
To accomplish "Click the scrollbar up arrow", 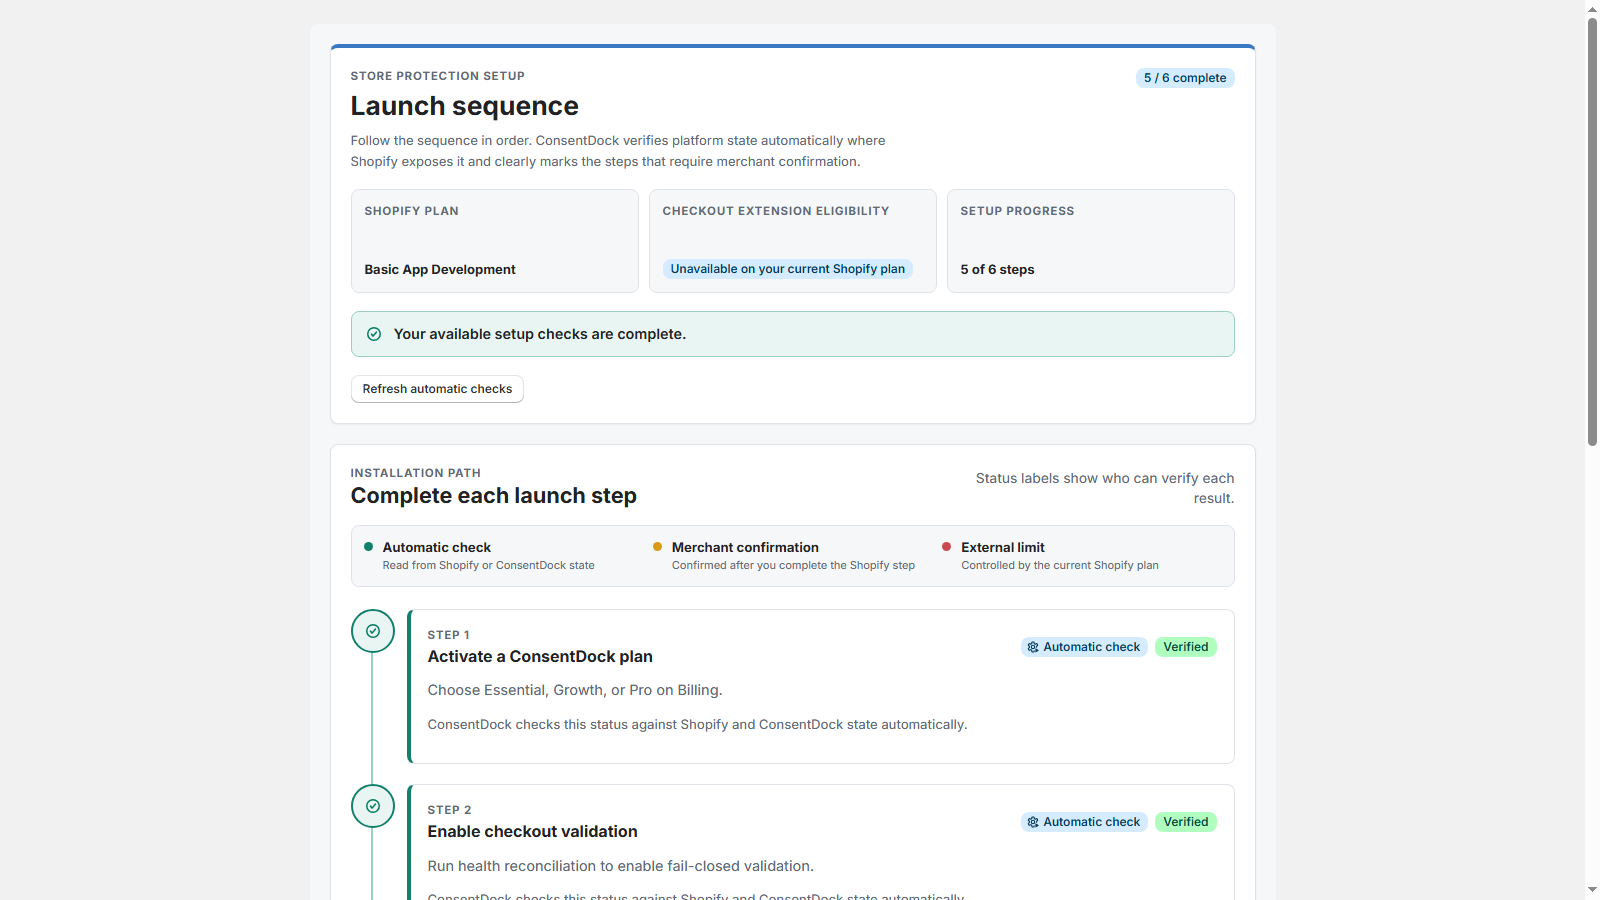I will [1592, 9].
